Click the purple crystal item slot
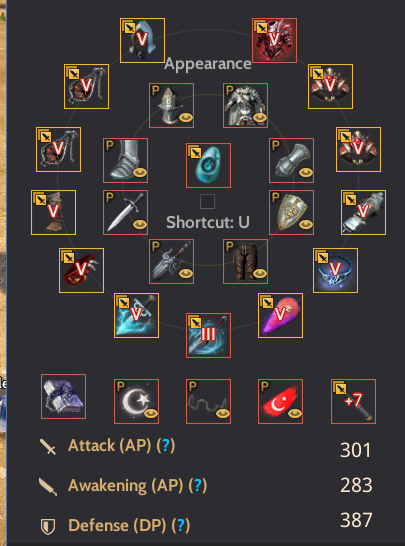The image size is (405, 546). pos(63,396)
